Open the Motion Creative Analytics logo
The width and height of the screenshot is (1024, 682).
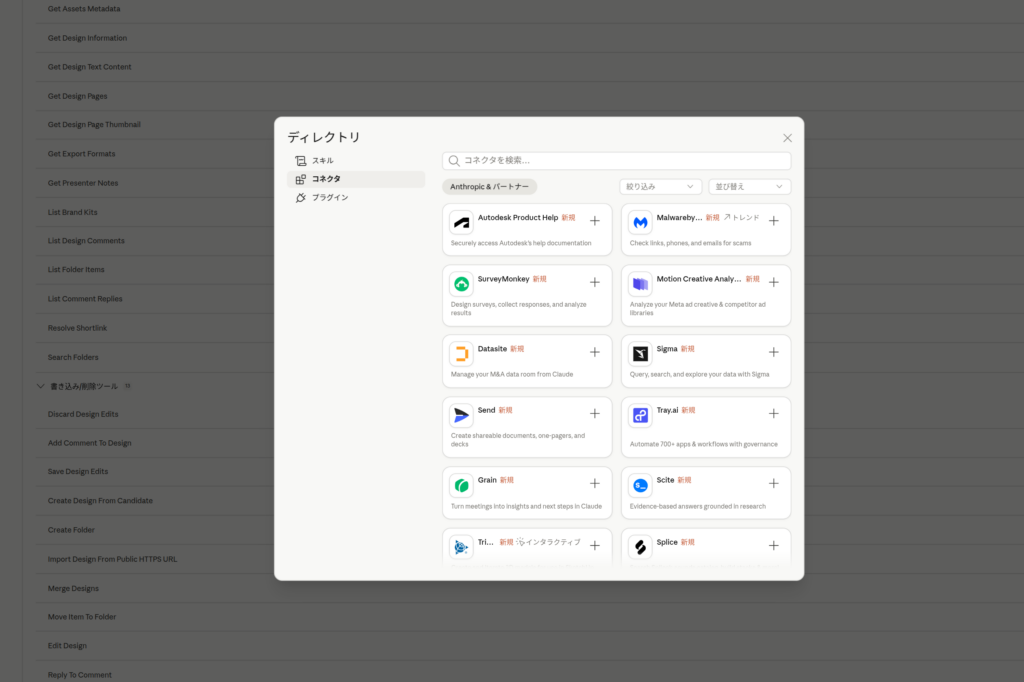click(640, 284)
